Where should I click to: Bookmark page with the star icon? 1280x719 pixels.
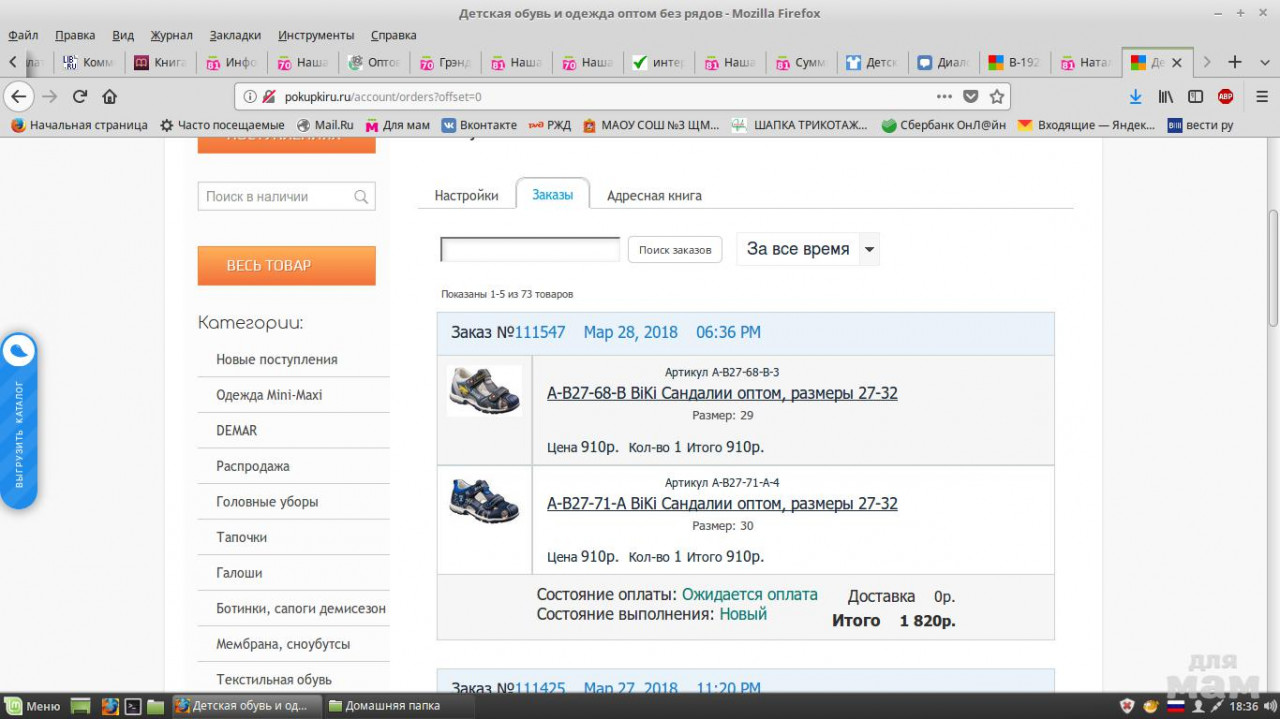996,97
